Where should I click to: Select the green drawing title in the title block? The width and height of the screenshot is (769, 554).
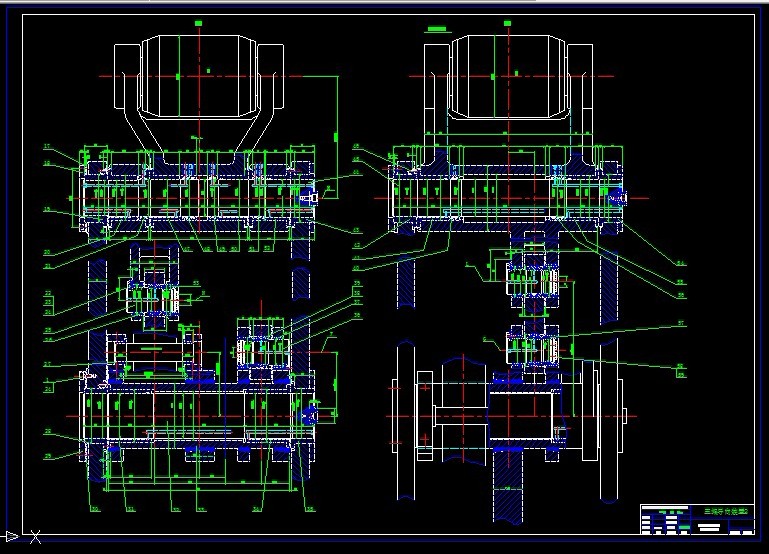[727, 511]
